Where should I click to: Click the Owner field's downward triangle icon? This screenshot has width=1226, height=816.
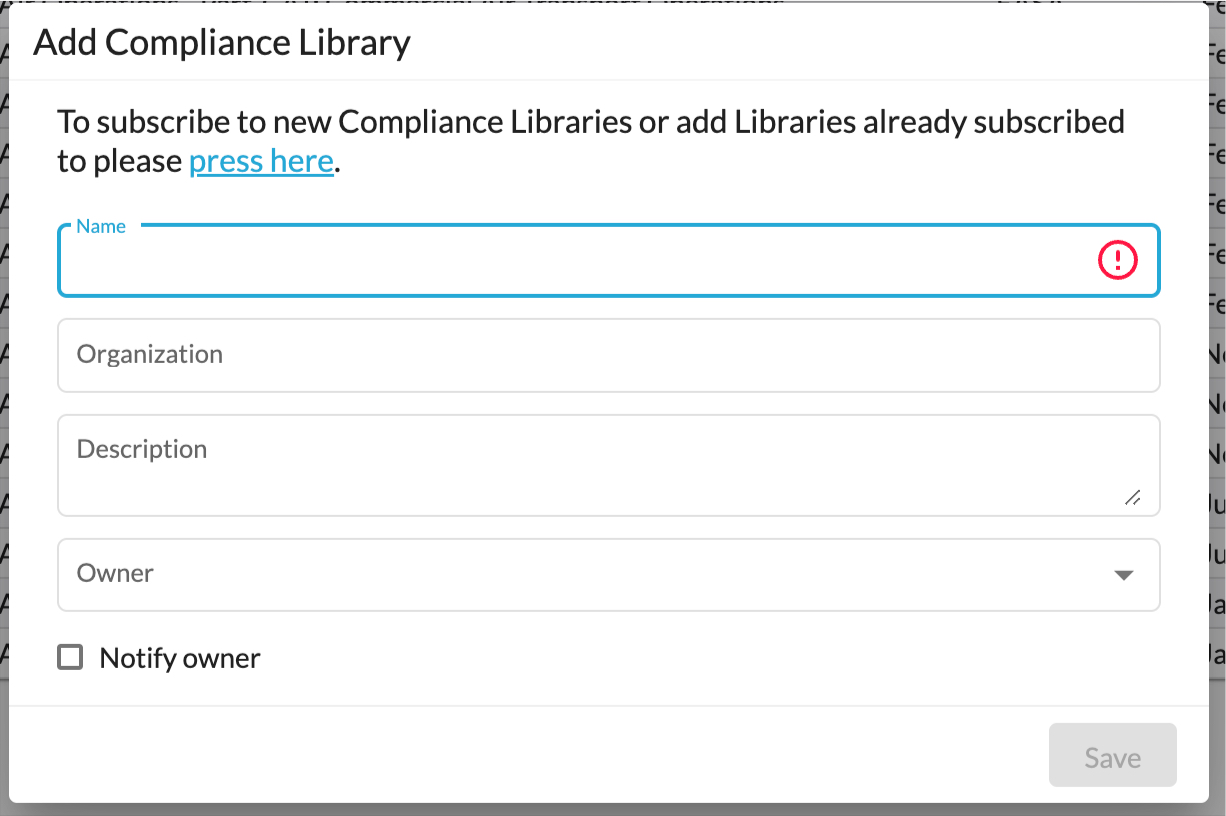(x=1126, y=575)
